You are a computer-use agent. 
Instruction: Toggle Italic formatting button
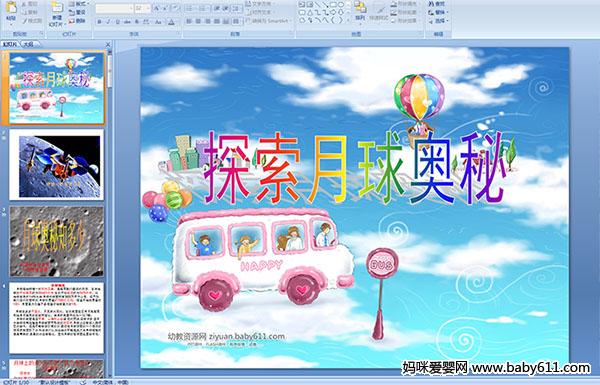(108, 22)
